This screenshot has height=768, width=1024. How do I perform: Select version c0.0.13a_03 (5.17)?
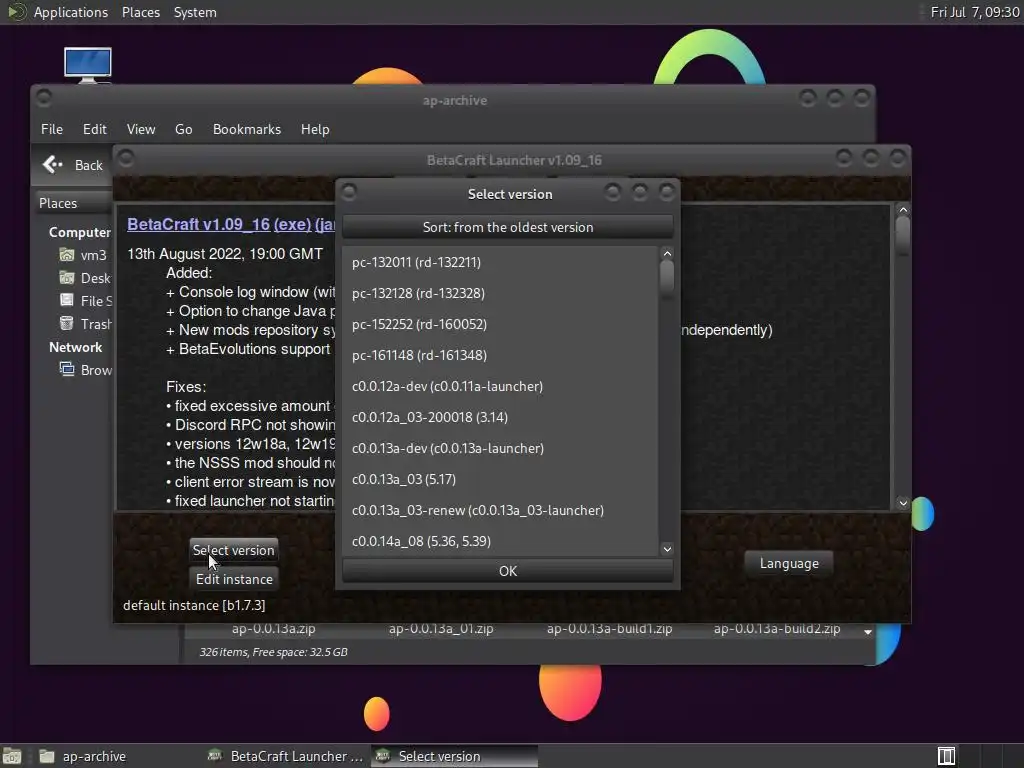click(x=500, y=479)
